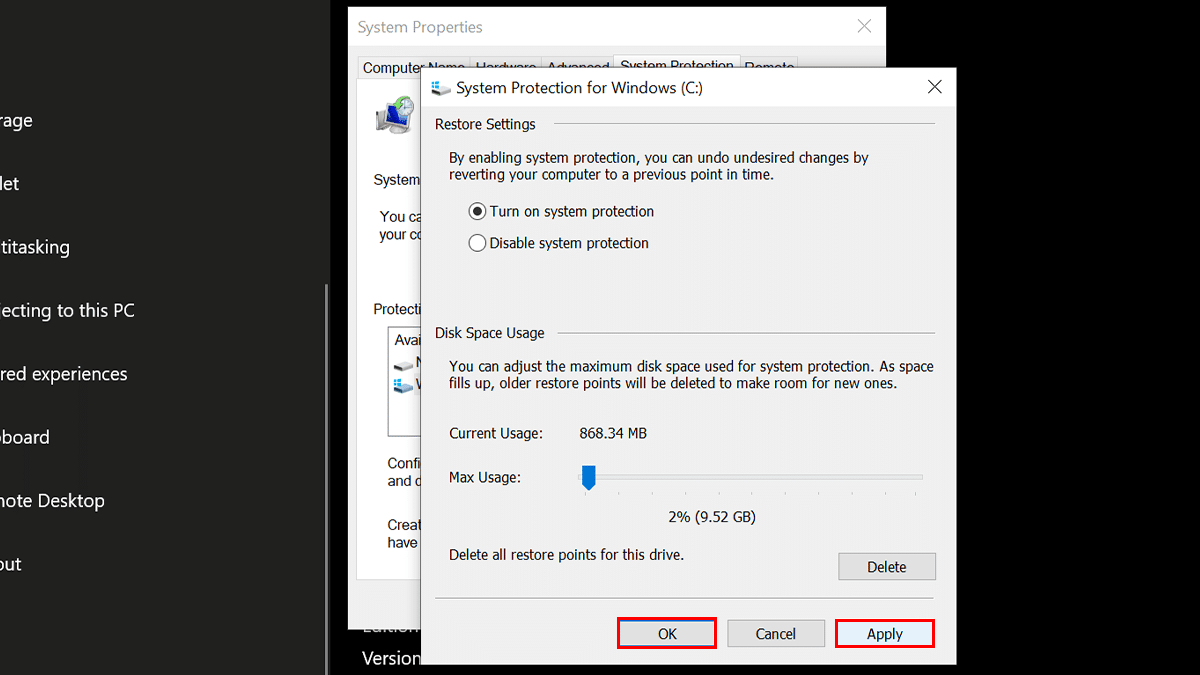Screen dimensions: 1200x675
Task: Open Remote Desktop in the sidebar
Action: 52,501
